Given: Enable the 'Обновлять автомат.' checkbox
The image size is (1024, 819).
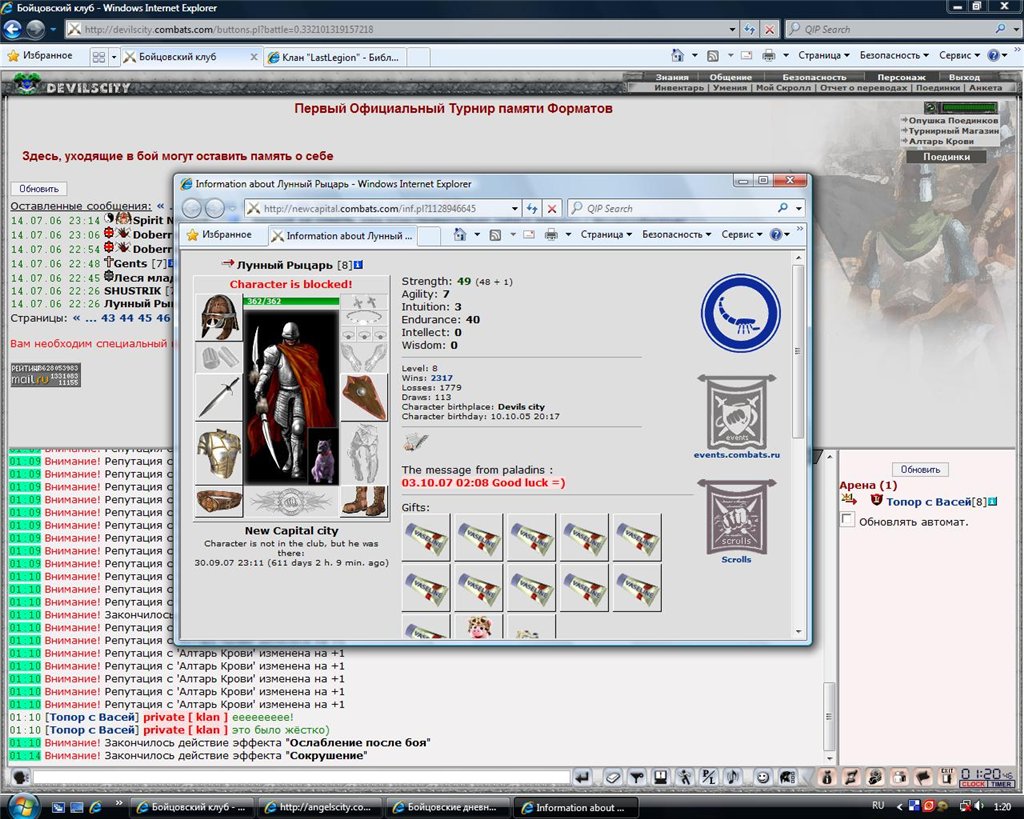Looking at the screenshot, I should click(x=848, y=520).
